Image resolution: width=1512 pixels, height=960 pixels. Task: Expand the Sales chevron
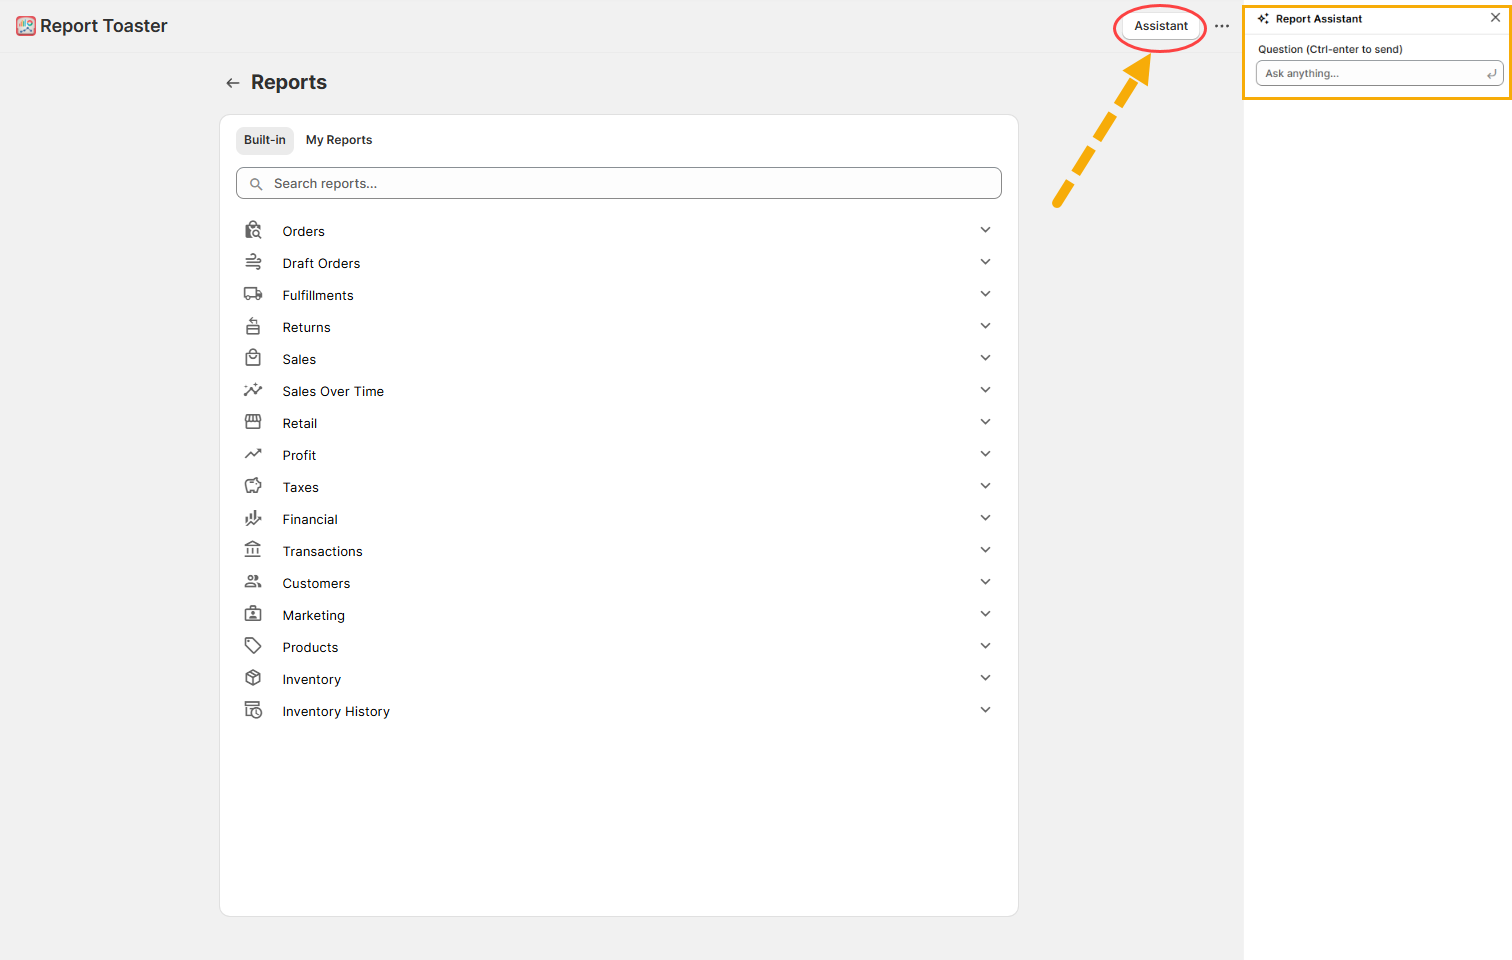(985, 358)
